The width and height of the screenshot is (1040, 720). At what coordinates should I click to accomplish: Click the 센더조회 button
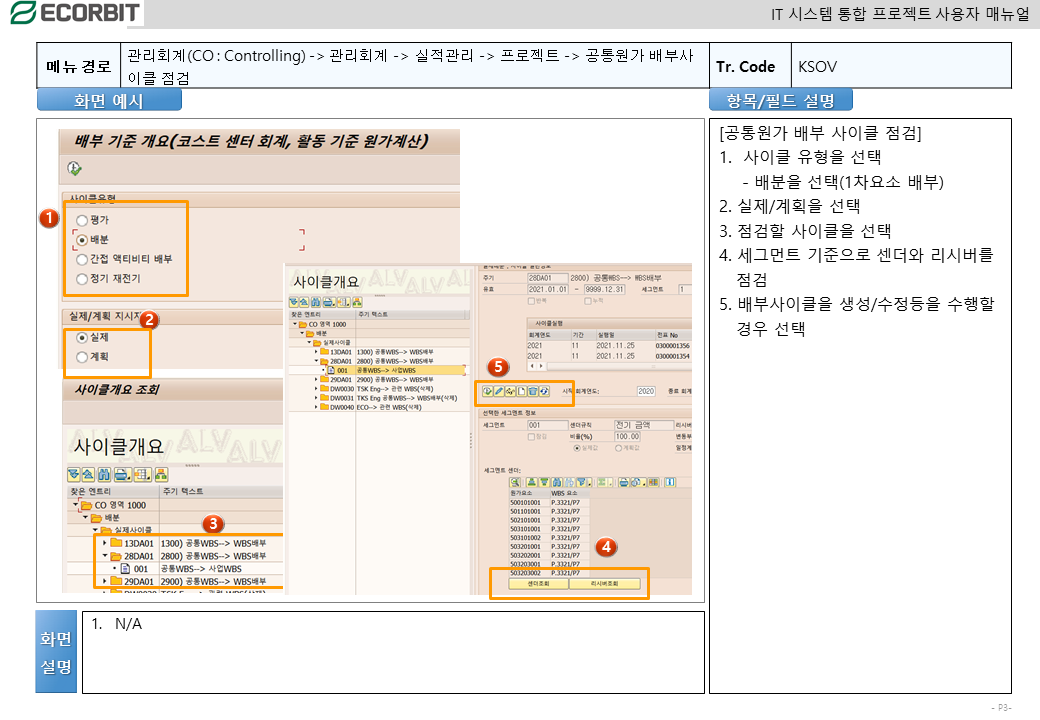coord(529,583)
